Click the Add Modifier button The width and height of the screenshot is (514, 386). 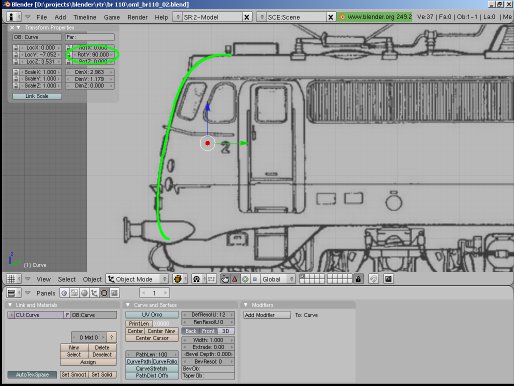(267, 315)
